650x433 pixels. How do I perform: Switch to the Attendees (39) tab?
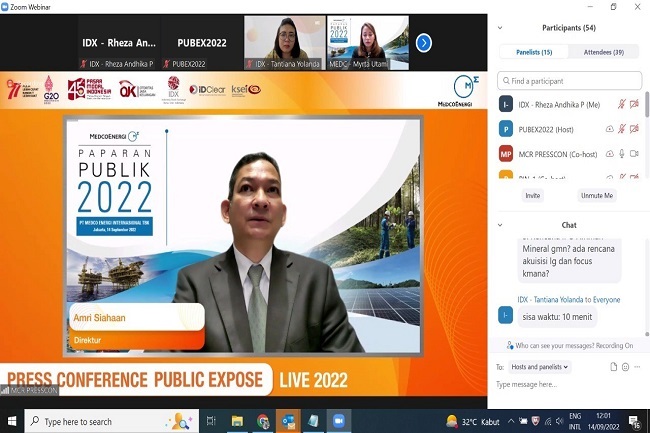pyautogui.click(x=604, y=52)
